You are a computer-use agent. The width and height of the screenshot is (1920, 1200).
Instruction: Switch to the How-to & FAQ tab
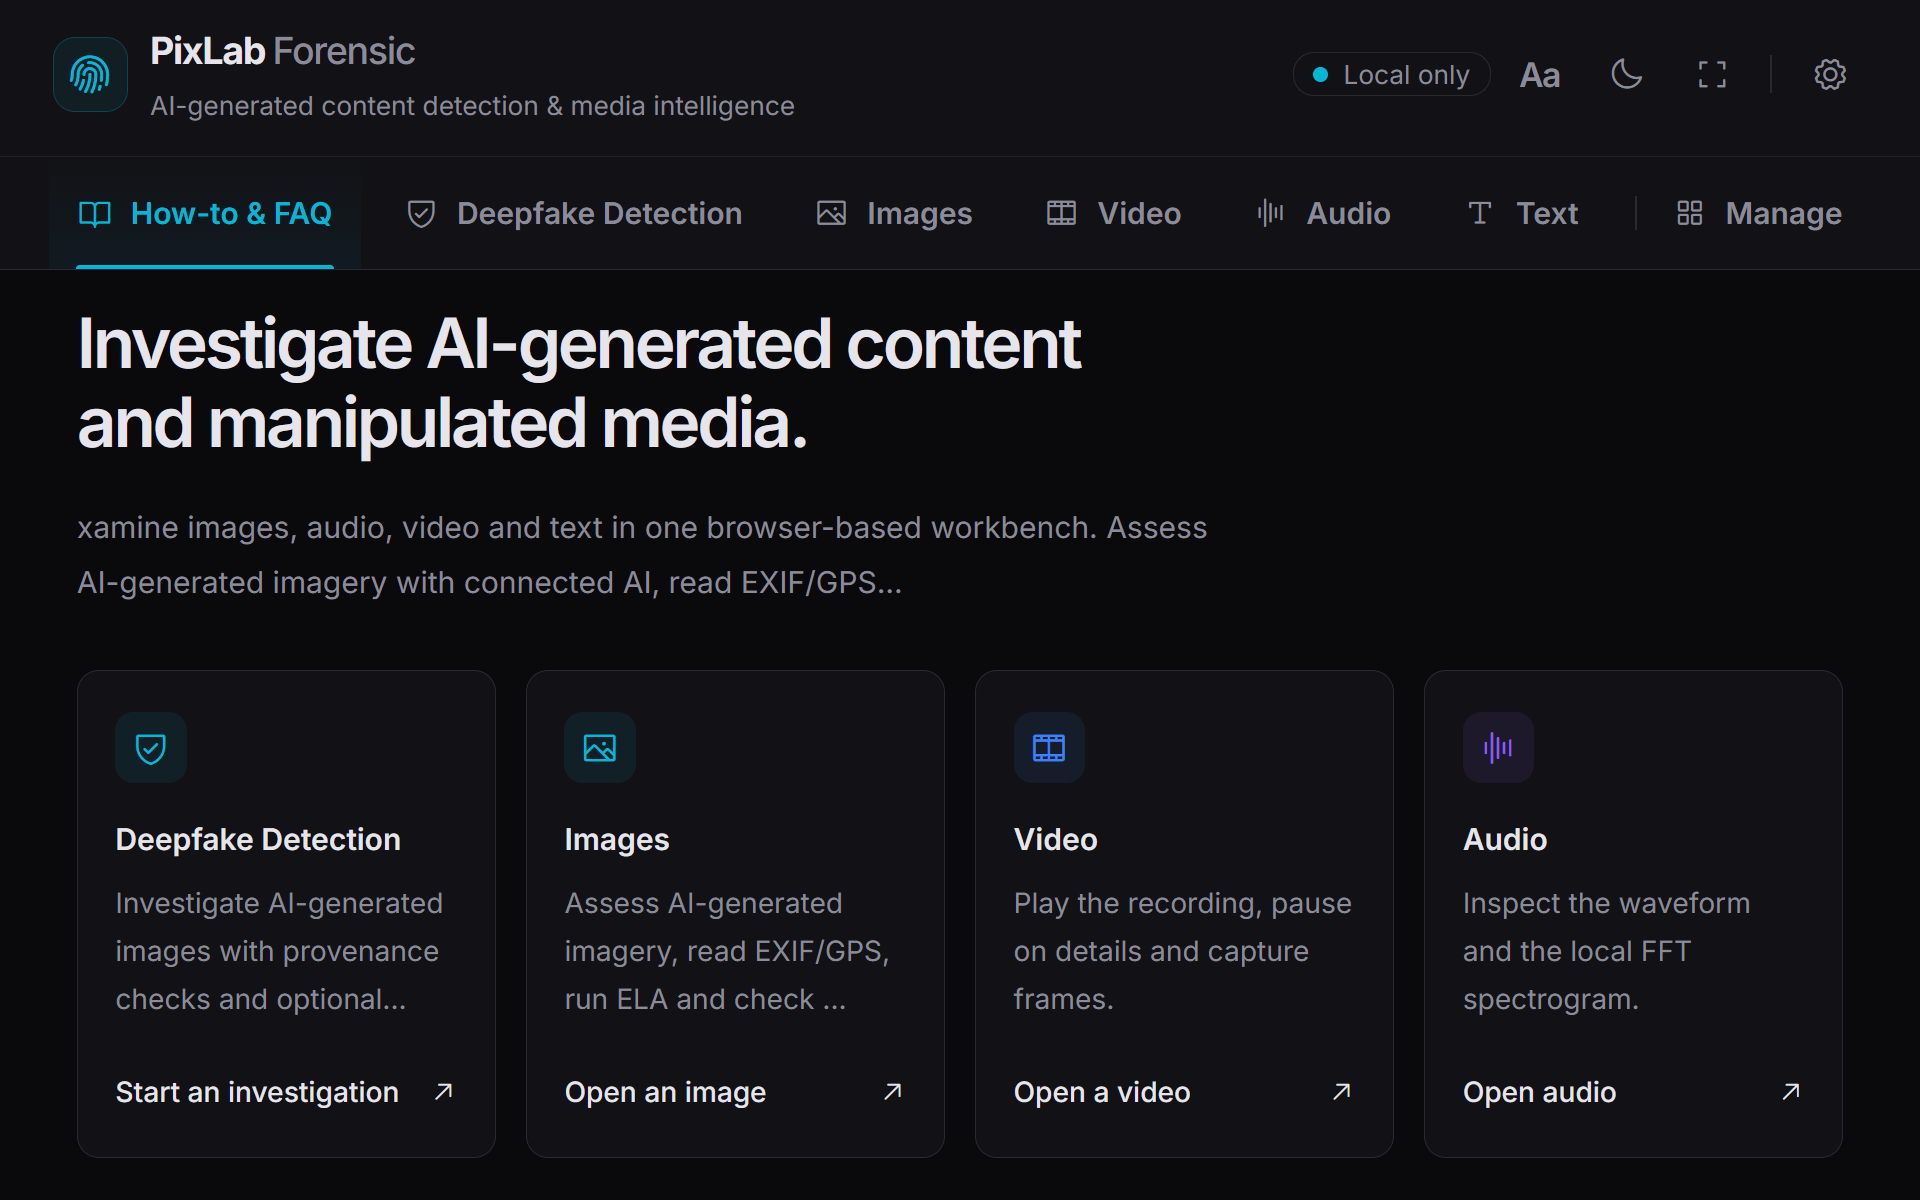tap(205, 213)
